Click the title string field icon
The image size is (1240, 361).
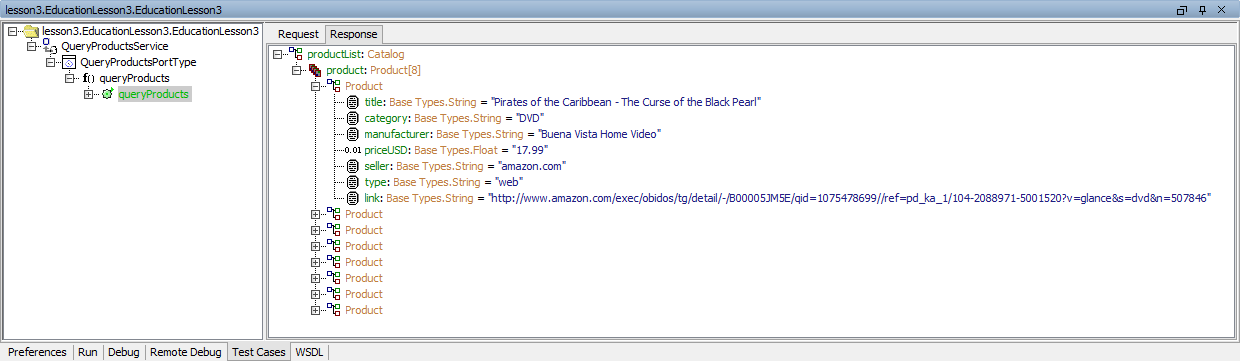coord(352,102)
